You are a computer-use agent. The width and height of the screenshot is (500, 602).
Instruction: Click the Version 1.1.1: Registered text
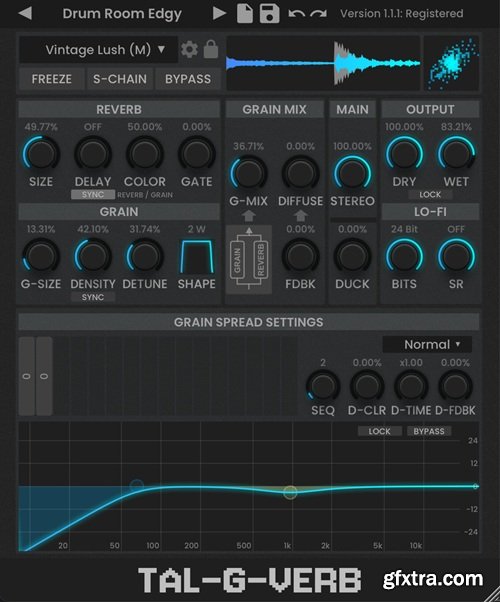tap(402, 13)
